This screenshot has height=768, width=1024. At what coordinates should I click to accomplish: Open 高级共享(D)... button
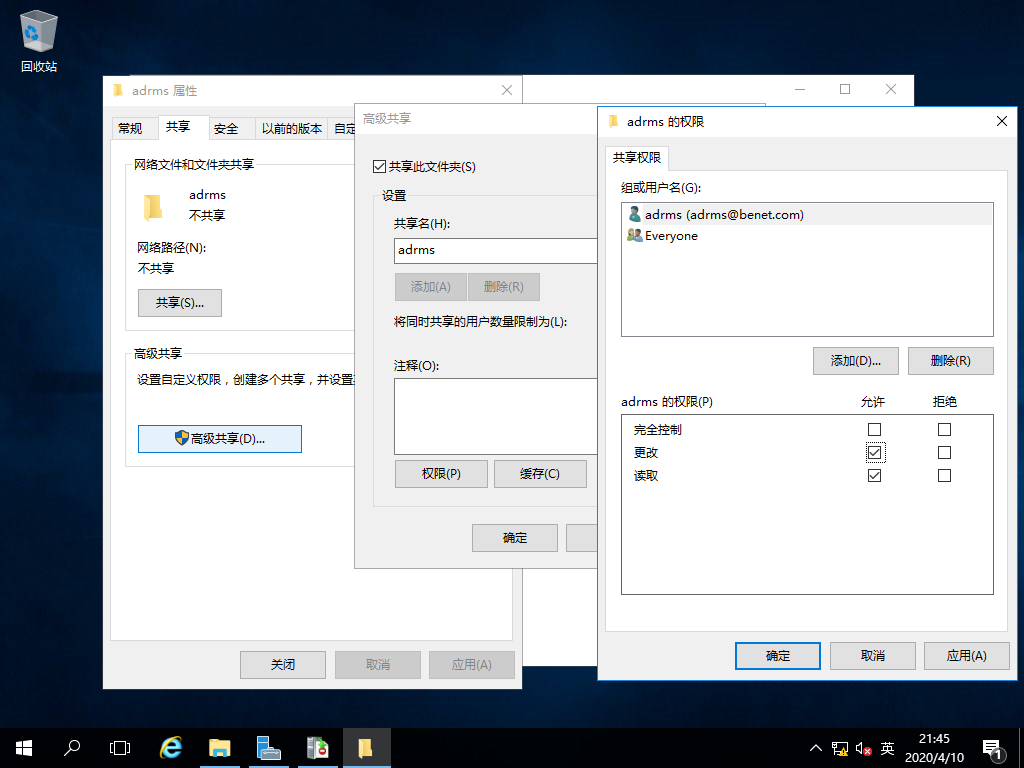219,439
